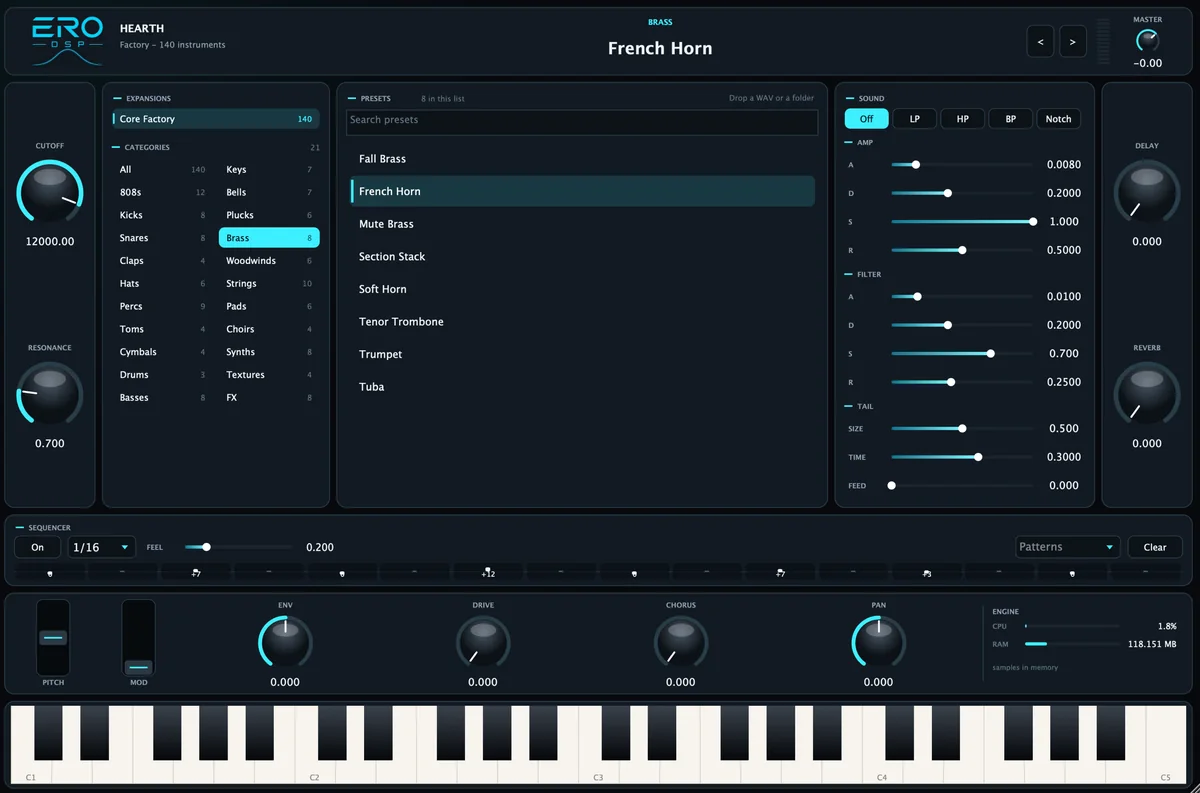Open the Patterns dropdown
The width and height of the screenshot is (1200, 793).
coord(1068,547)
